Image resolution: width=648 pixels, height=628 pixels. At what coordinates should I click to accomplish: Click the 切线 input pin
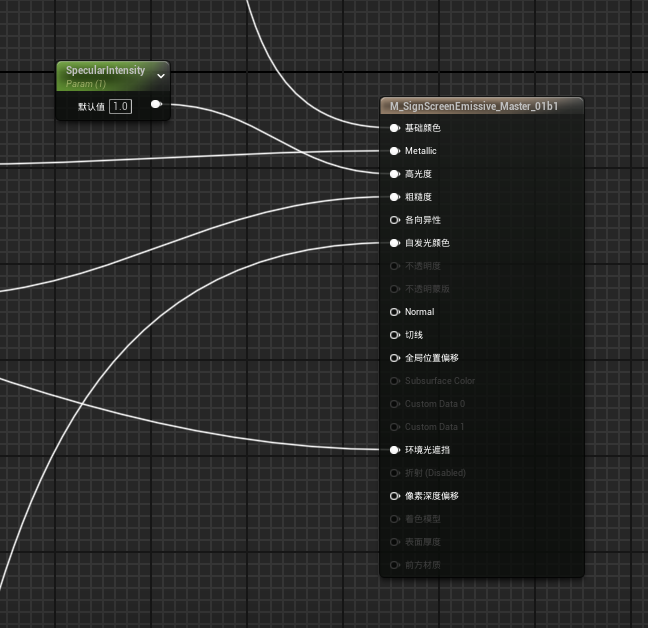pos(395,335)
